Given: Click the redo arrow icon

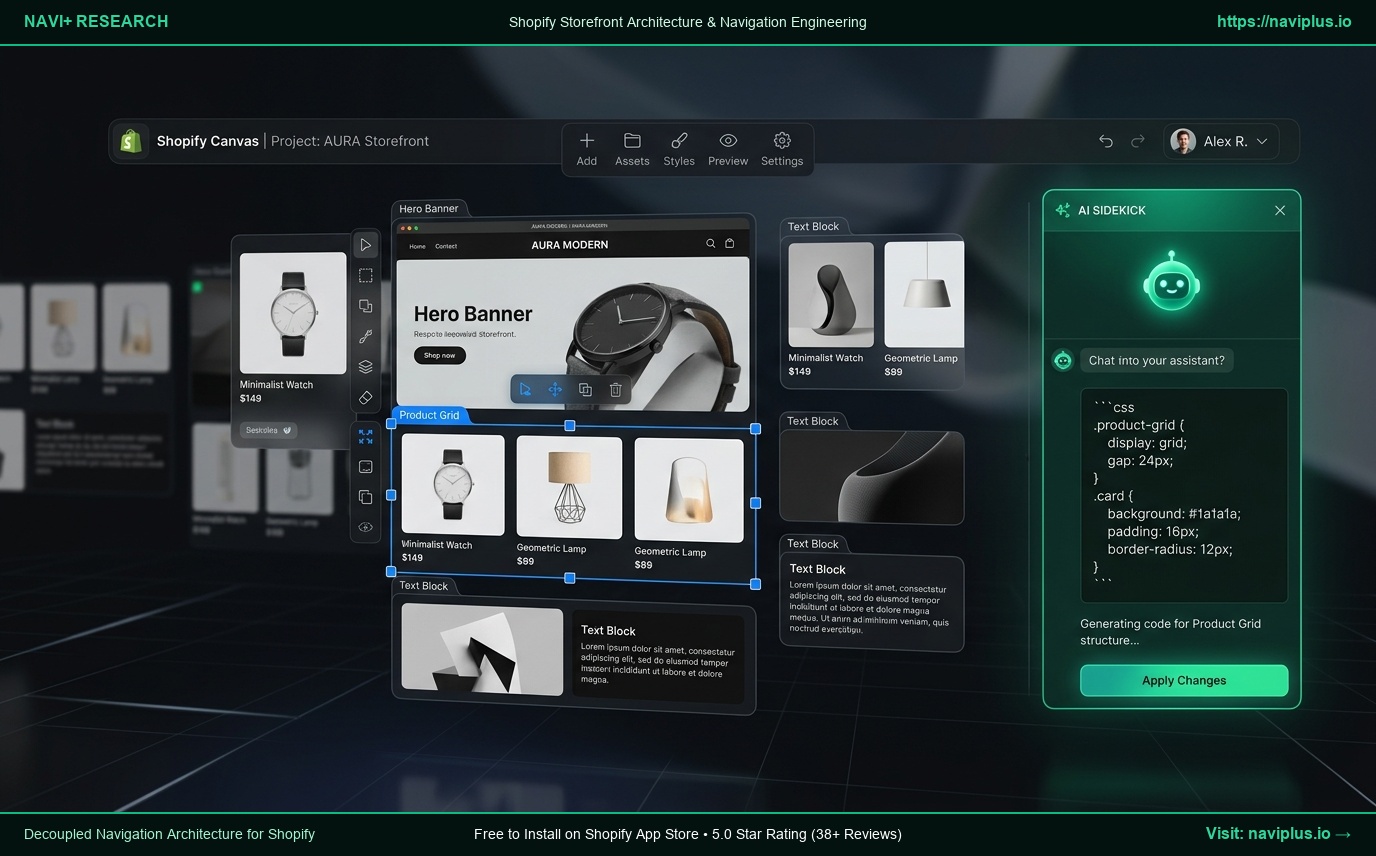Looking at the screenshot, I should [1137, 141].
